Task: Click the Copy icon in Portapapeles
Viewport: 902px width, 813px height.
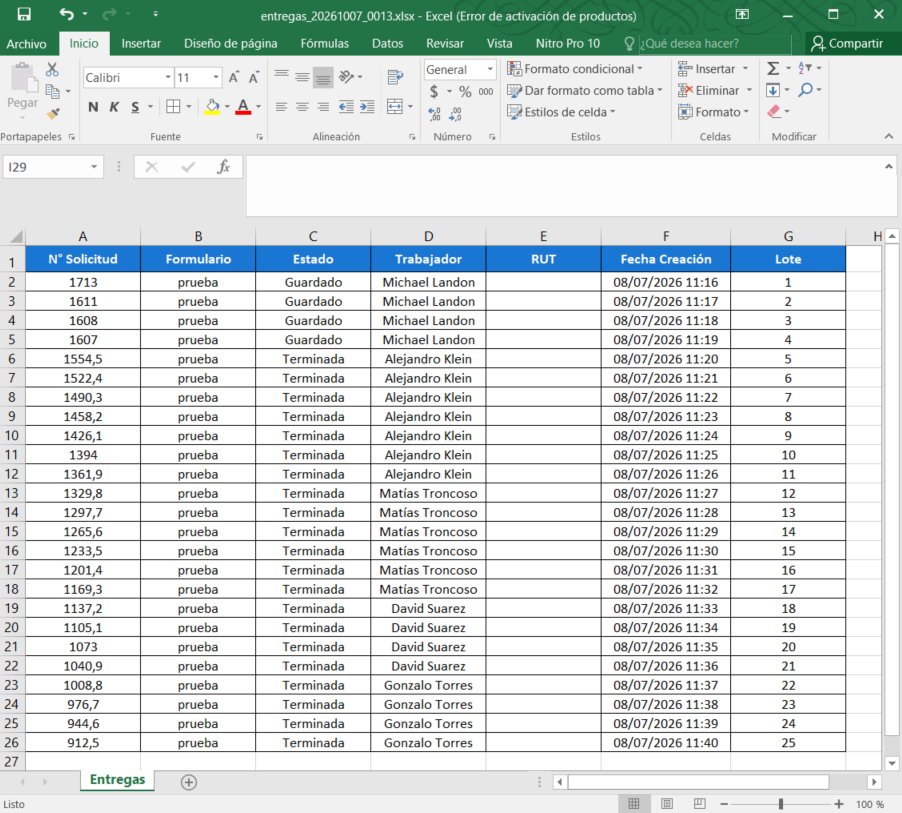Action: [52, 91]
